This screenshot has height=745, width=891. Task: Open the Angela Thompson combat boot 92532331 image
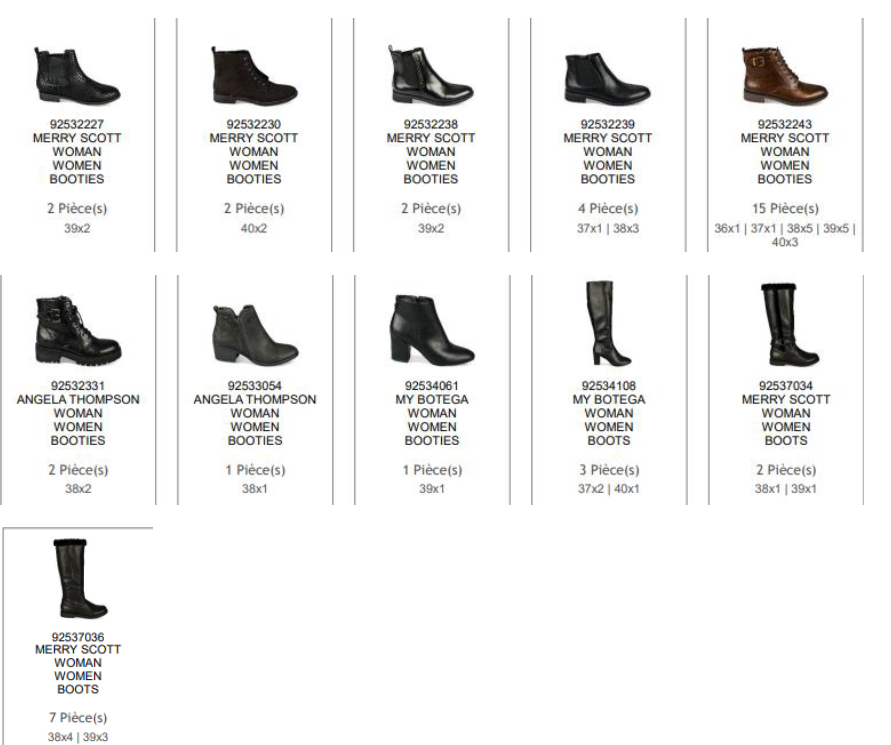77,330
